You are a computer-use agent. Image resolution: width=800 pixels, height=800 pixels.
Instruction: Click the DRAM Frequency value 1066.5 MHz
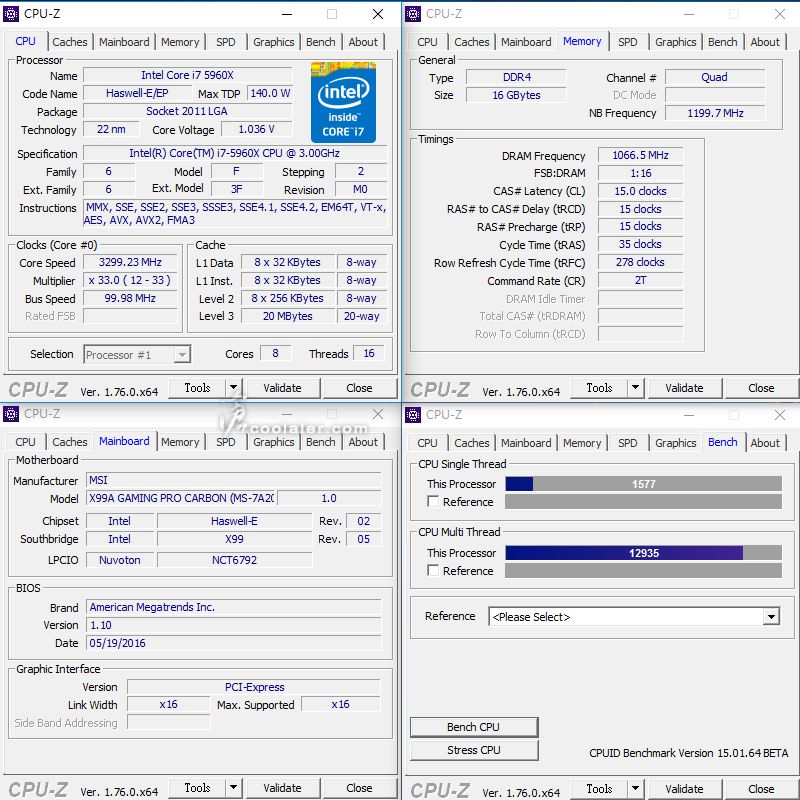(640, 155)
